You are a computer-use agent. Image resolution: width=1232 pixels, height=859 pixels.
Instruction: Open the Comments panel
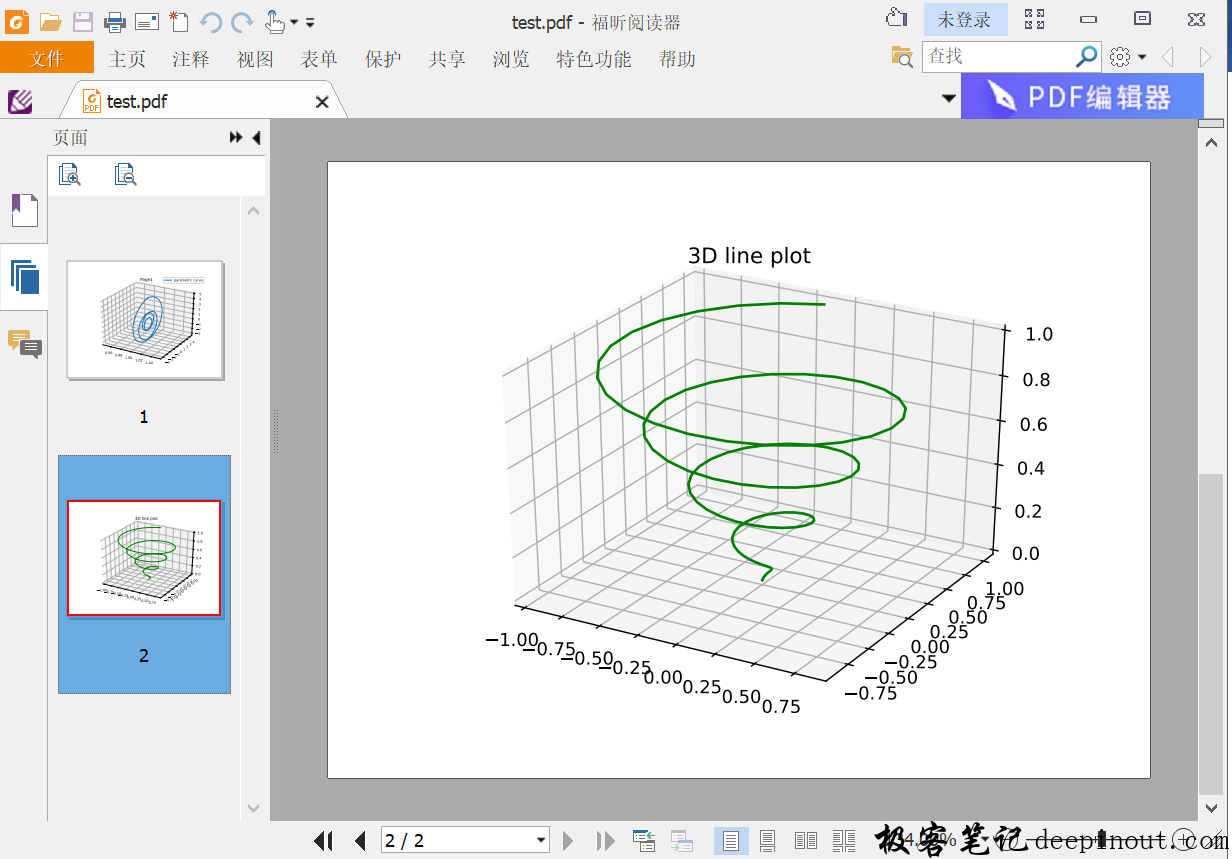pos(24,347)
